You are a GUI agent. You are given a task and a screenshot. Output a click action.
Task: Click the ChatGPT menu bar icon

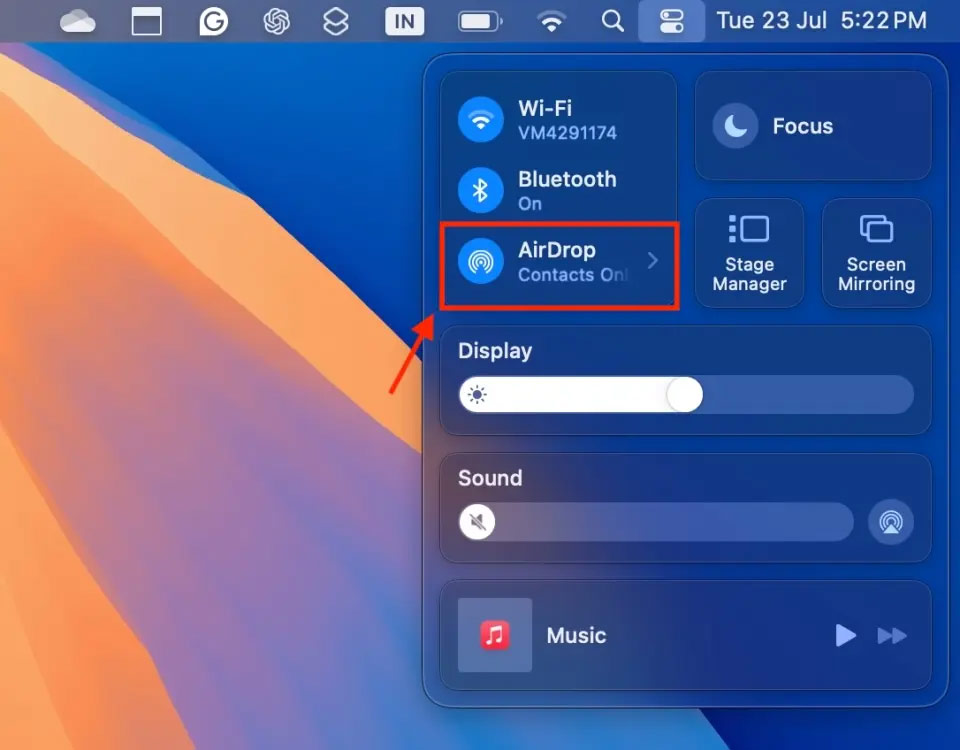pos(275,20)
